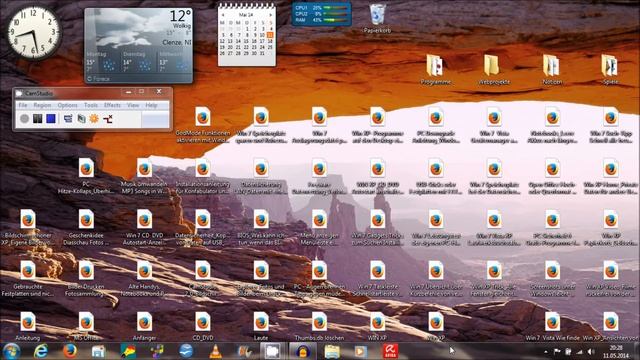Open Avira antivirus from taskbar
The width and height of the screenshot is (640, 360).
390,351
